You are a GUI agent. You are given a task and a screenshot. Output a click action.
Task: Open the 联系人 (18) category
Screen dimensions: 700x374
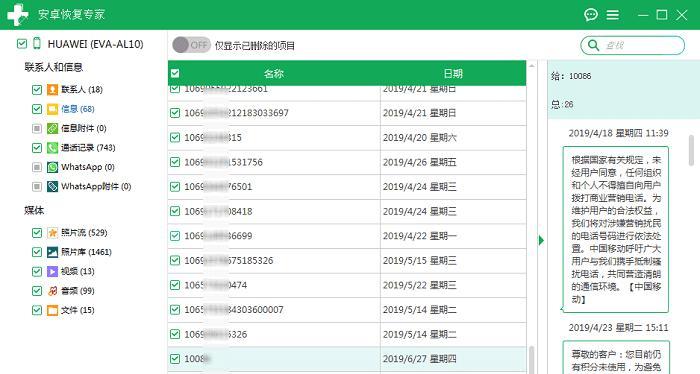coord(82,90)
